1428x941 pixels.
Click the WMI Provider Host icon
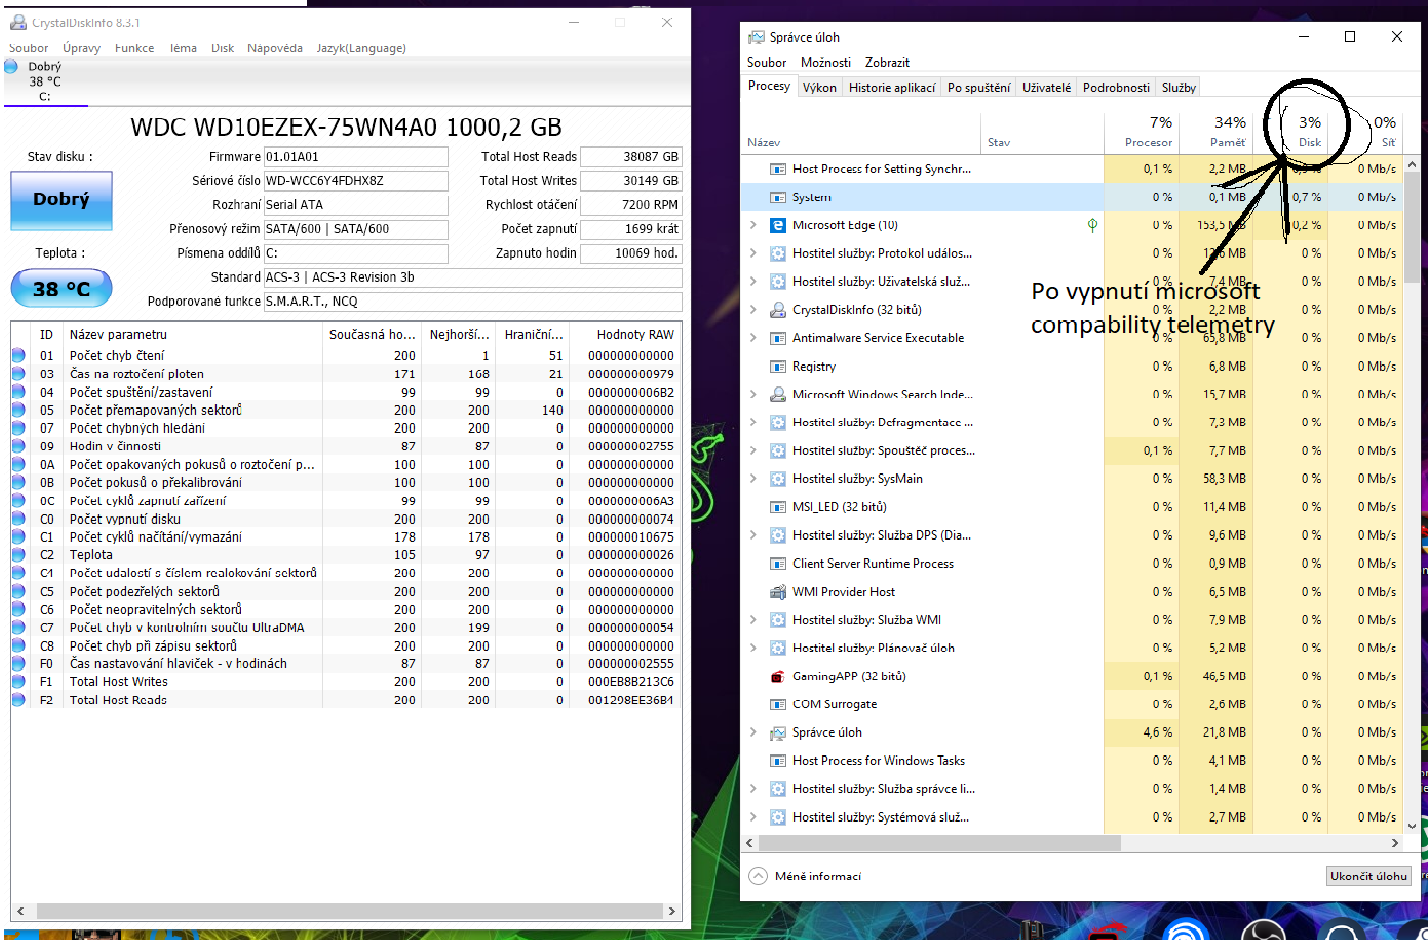click(777, 592)
